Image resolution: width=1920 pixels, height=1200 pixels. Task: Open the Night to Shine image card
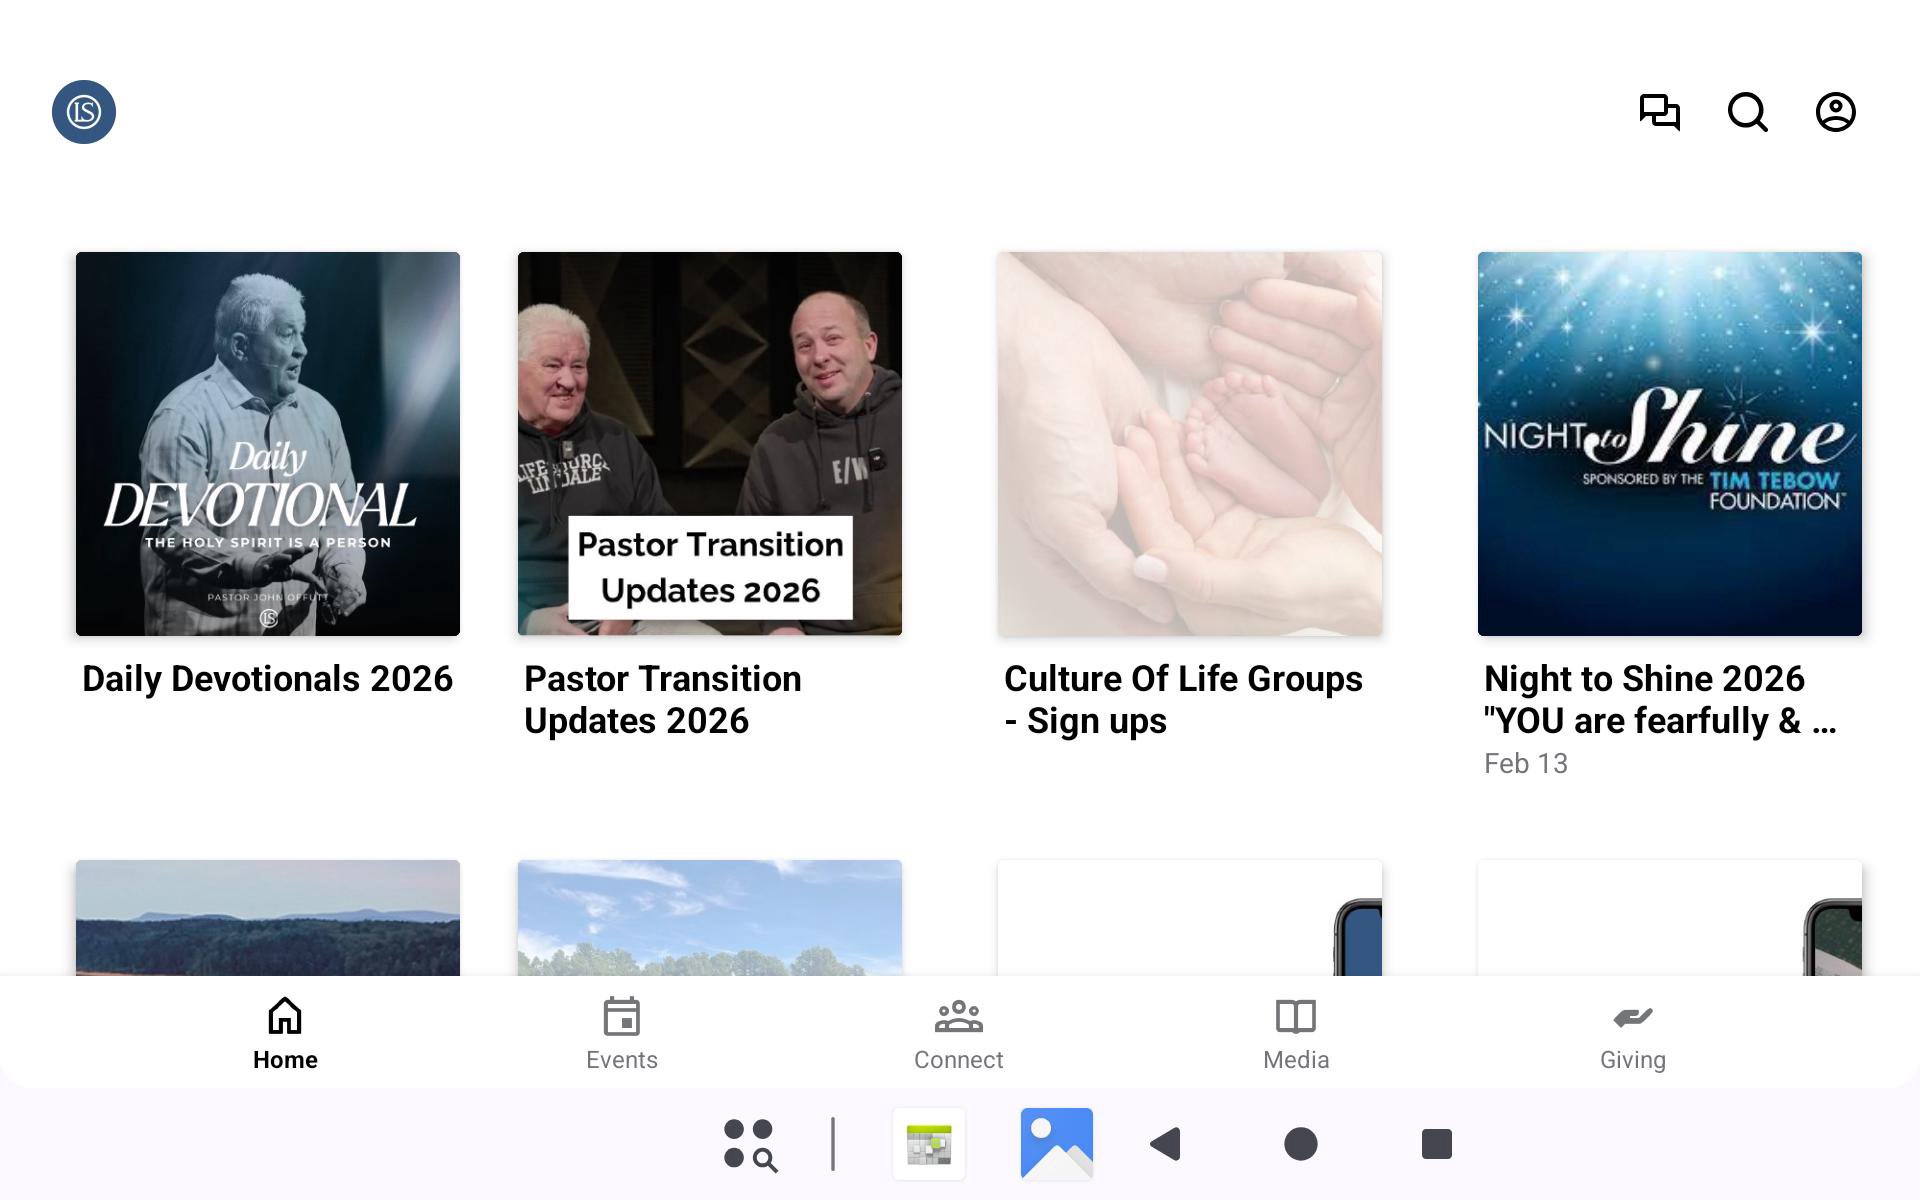[x=1670, y=444]
